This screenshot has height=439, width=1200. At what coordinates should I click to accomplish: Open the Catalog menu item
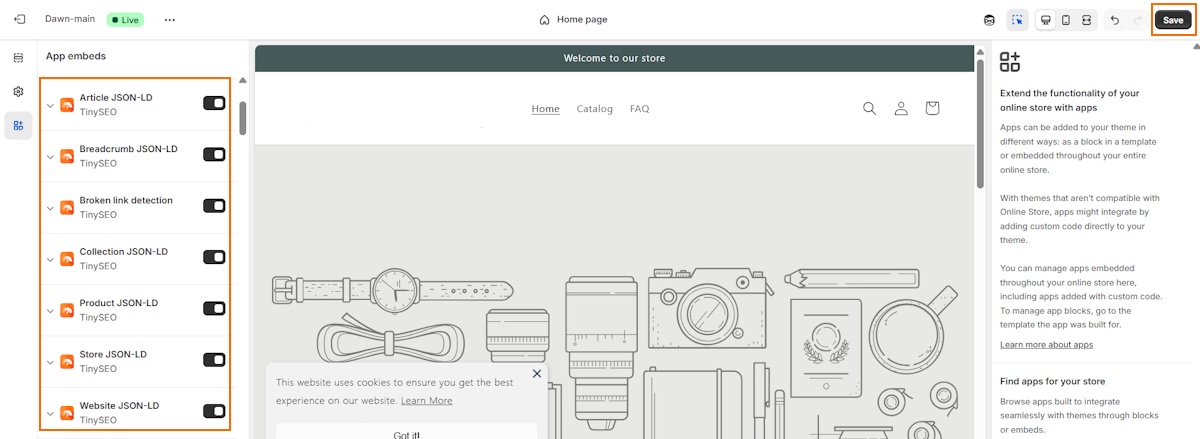click(x=594, y=108)
